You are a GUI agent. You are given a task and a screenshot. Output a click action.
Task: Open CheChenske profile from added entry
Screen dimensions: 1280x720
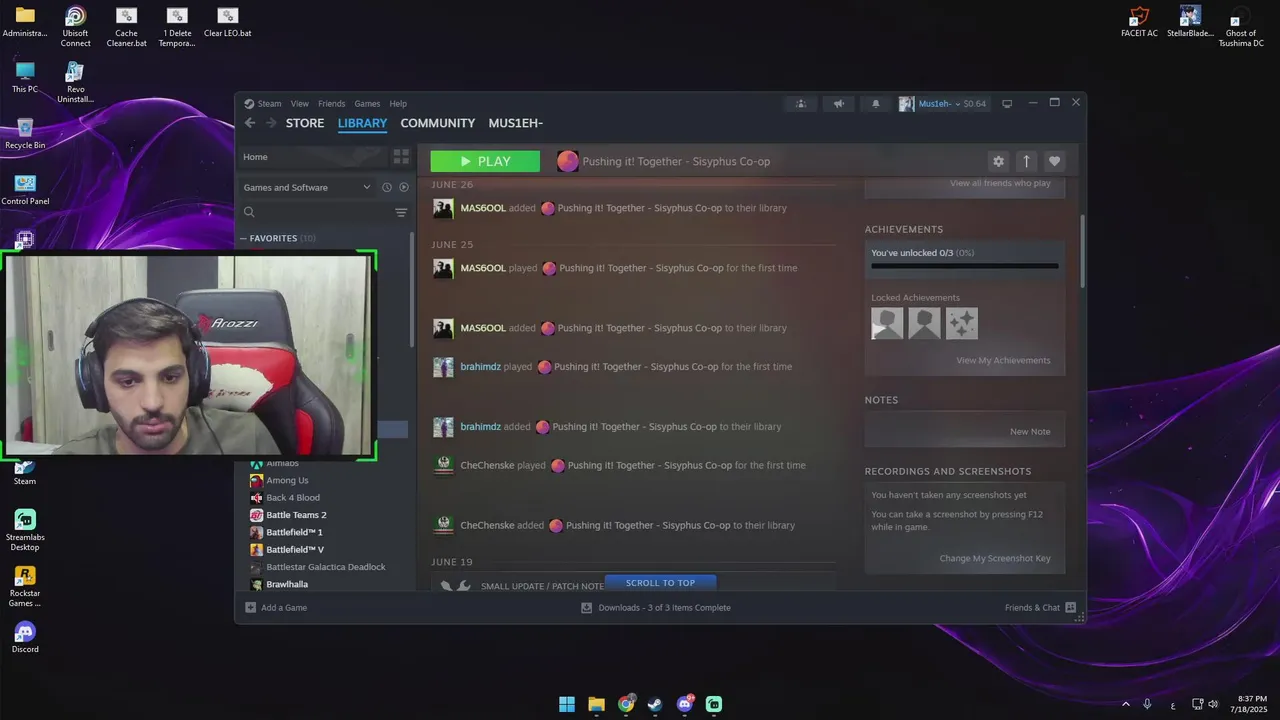487,525
